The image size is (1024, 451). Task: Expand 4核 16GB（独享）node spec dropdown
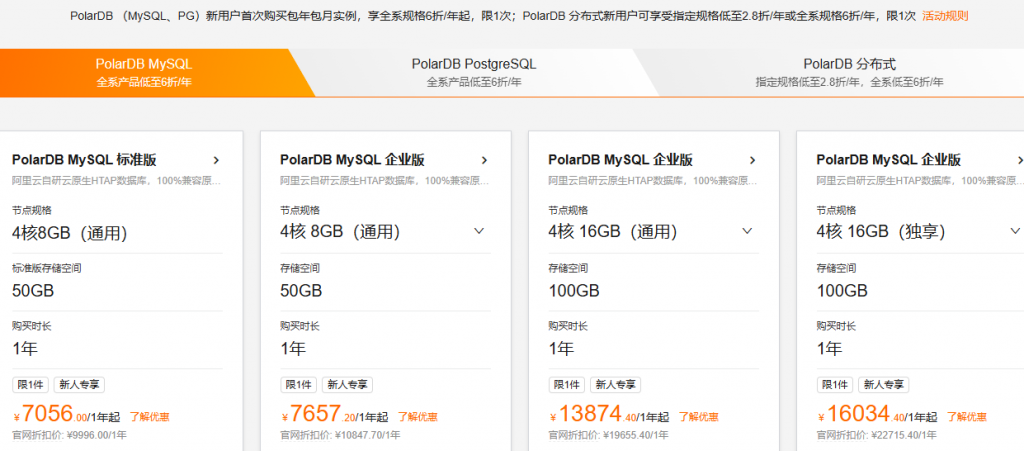(x=1016, y=231)
